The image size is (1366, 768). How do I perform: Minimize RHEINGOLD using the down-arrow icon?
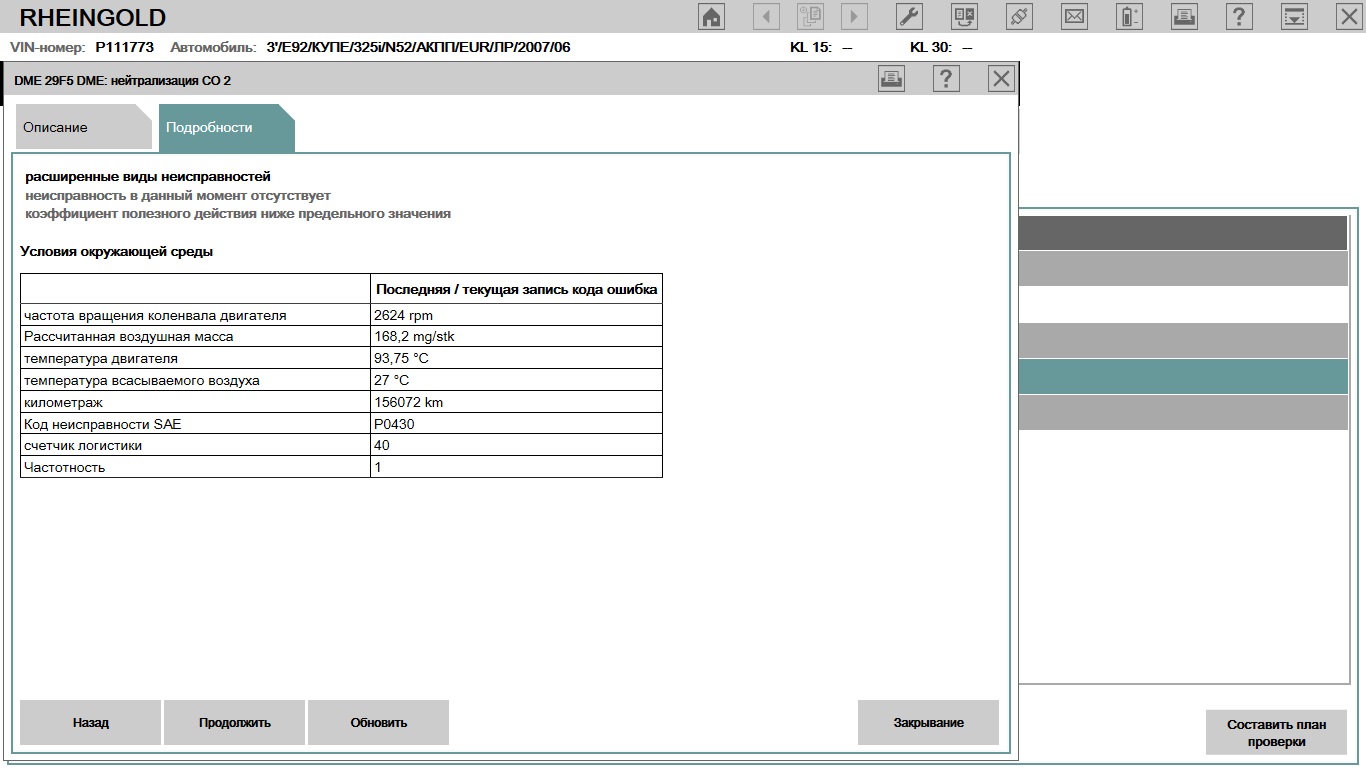pos(1294,16)
